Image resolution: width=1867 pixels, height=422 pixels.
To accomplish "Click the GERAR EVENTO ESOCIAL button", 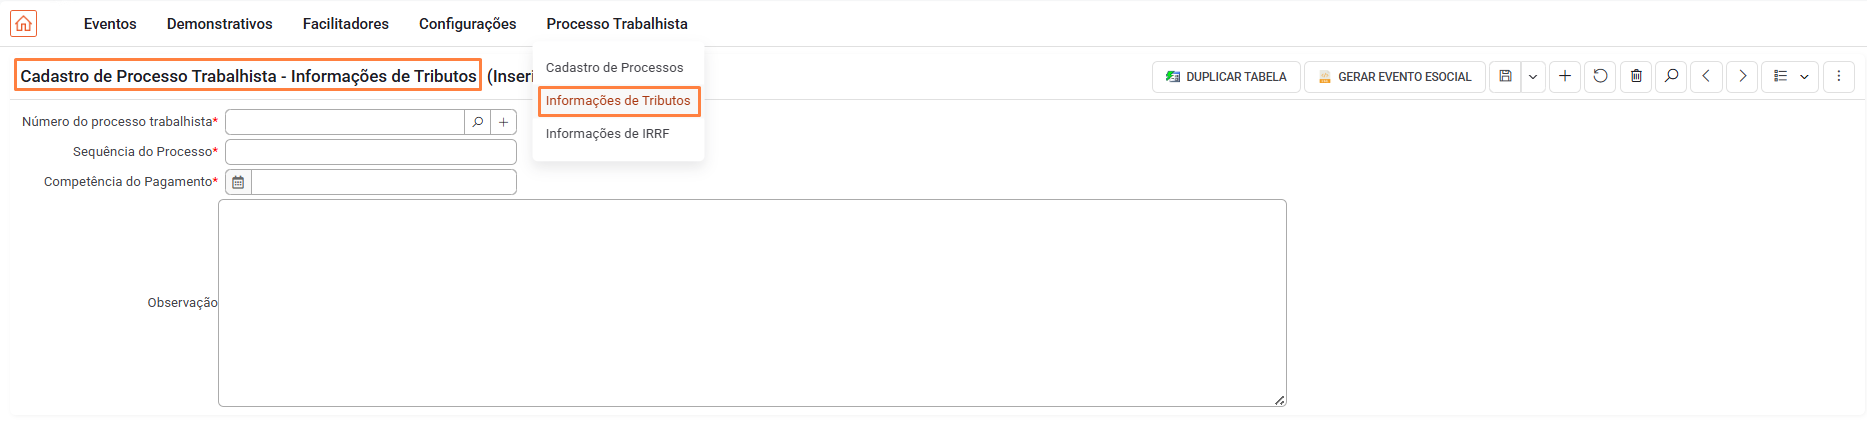I will 1395,76.
